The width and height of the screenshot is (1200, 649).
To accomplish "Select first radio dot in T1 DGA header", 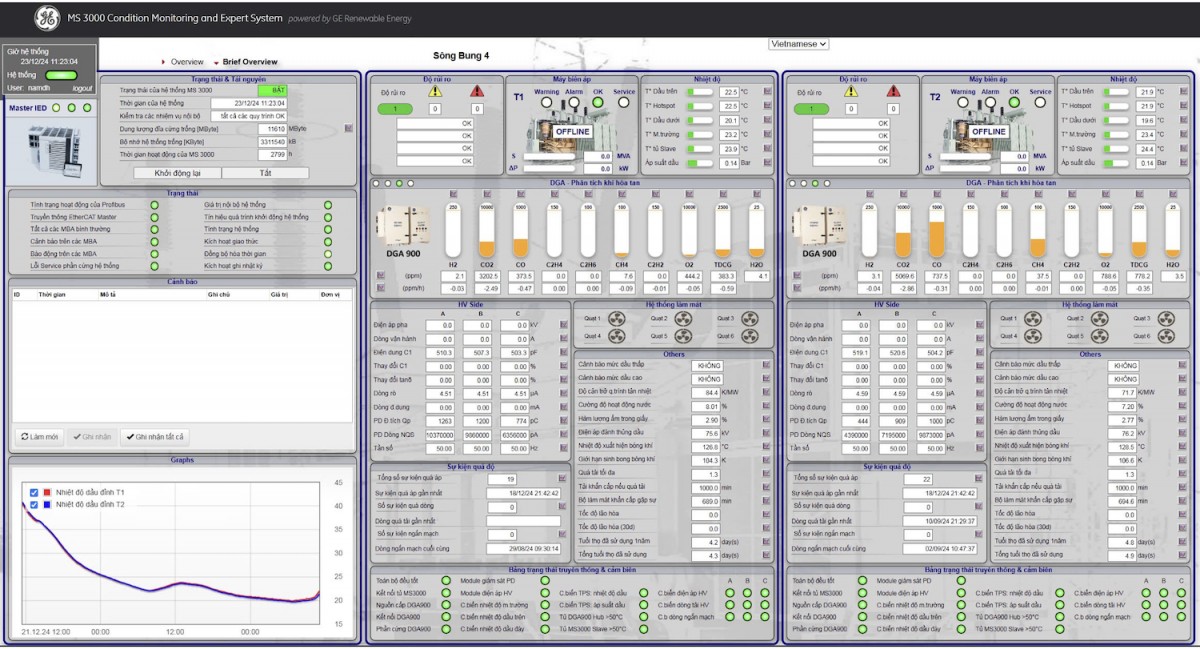I will pyautogui.click(x=375, y=183).
